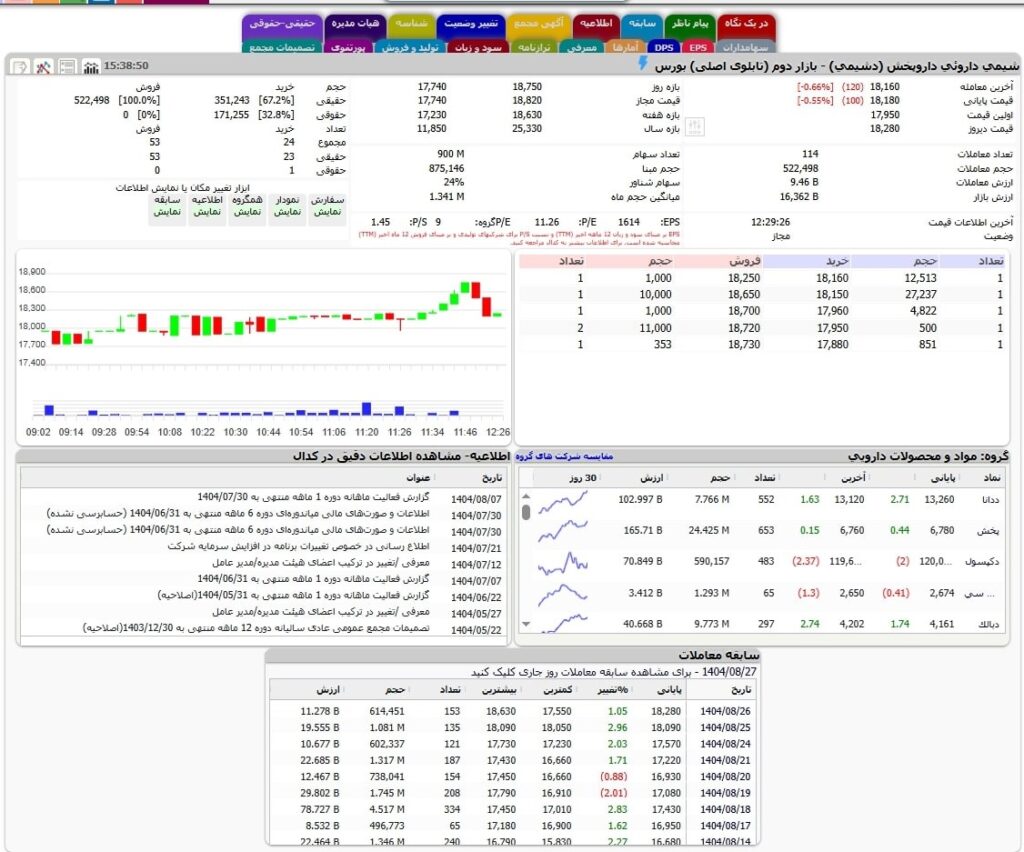Click the note icon in the header bar

[19, 66]
